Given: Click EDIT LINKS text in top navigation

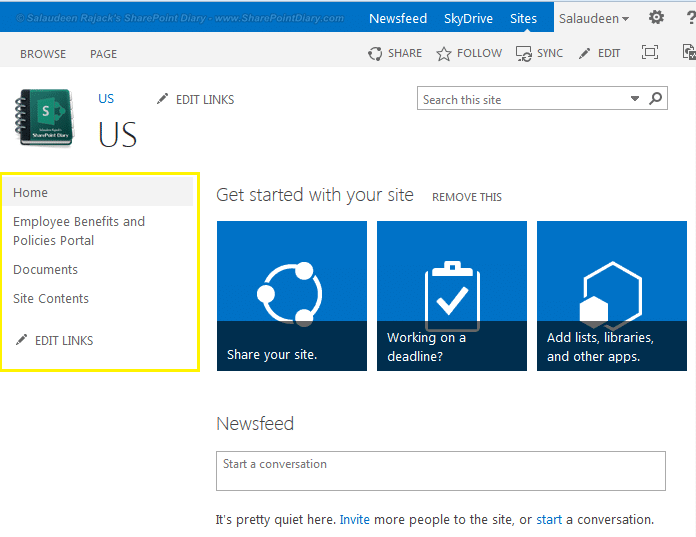Looking at the screenshot, I should pos(205,99).
